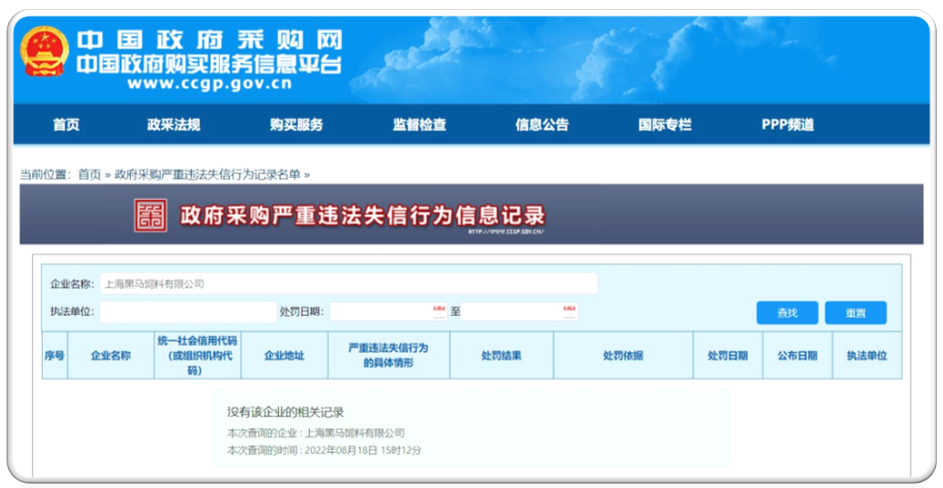Open calendar icon for start penalty date
Viewport: 943px width, 488px height.
coord(439,311)
